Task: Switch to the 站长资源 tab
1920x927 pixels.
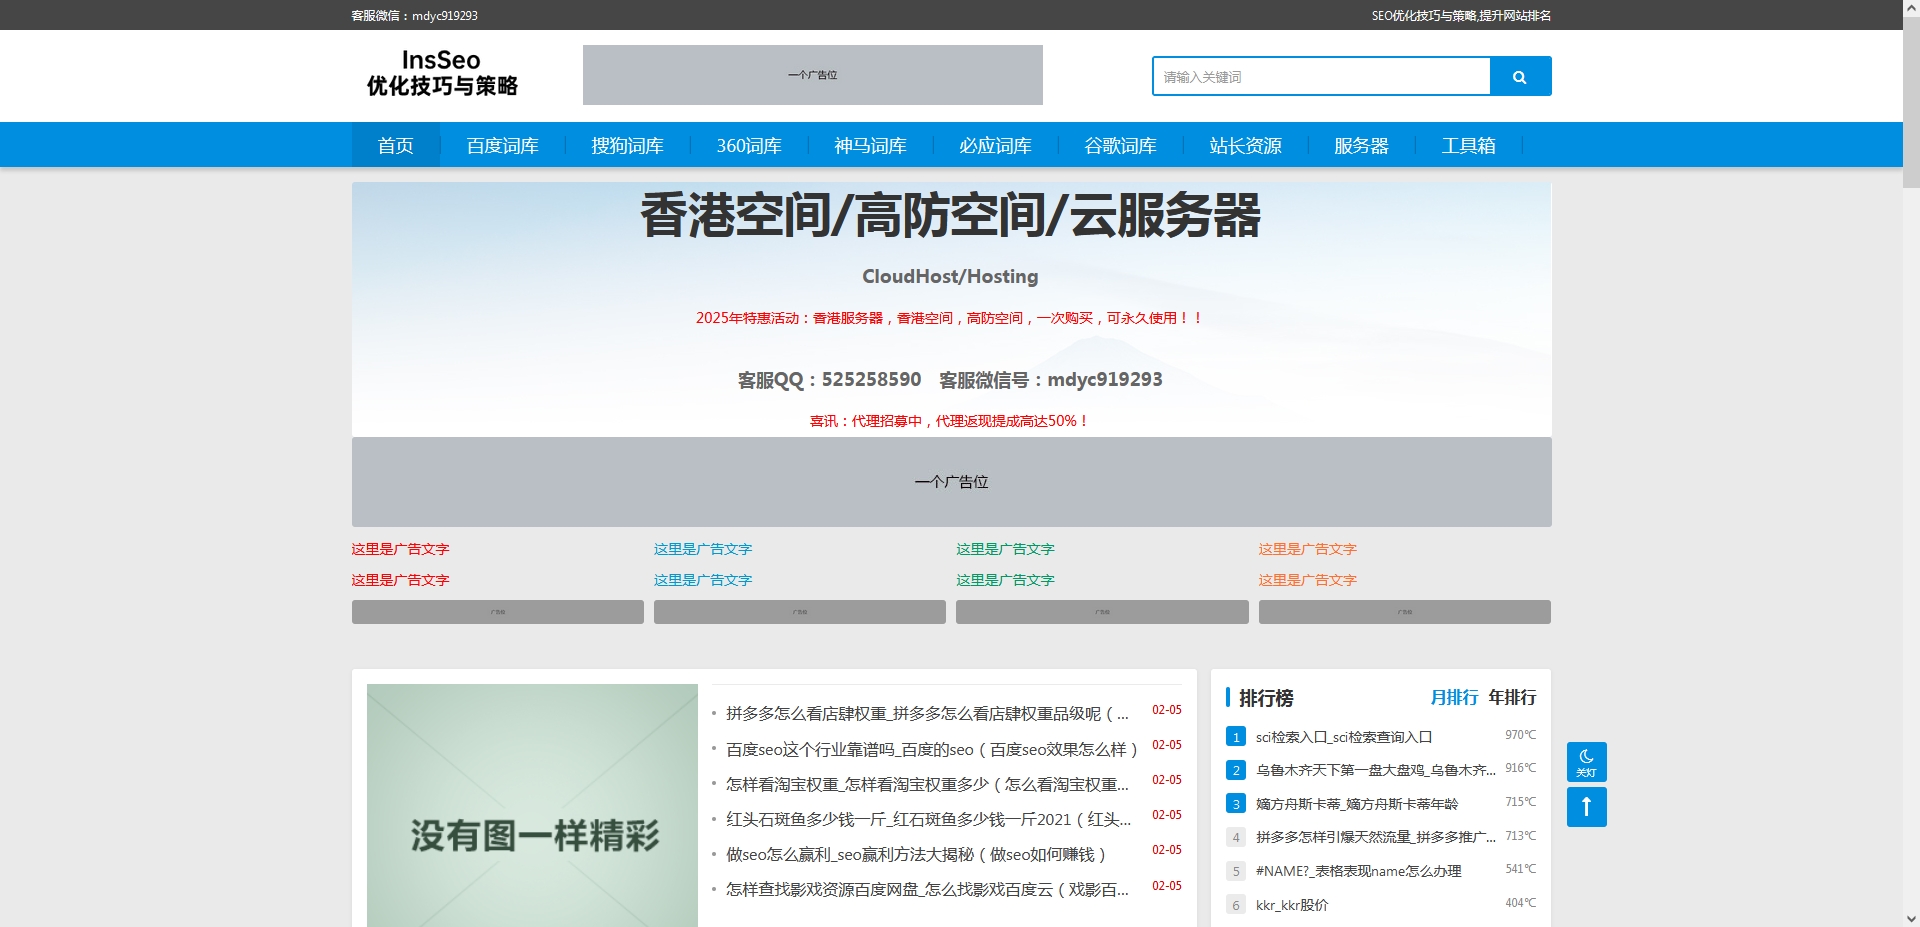Action: click(1246, 145)
